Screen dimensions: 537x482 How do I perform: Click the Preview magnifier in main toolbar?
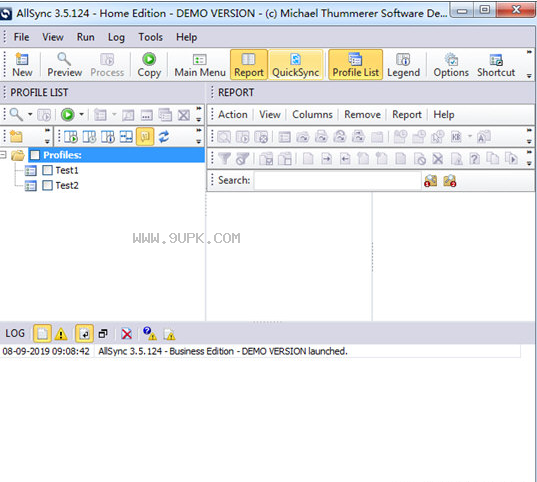click(x=64, y=65)
